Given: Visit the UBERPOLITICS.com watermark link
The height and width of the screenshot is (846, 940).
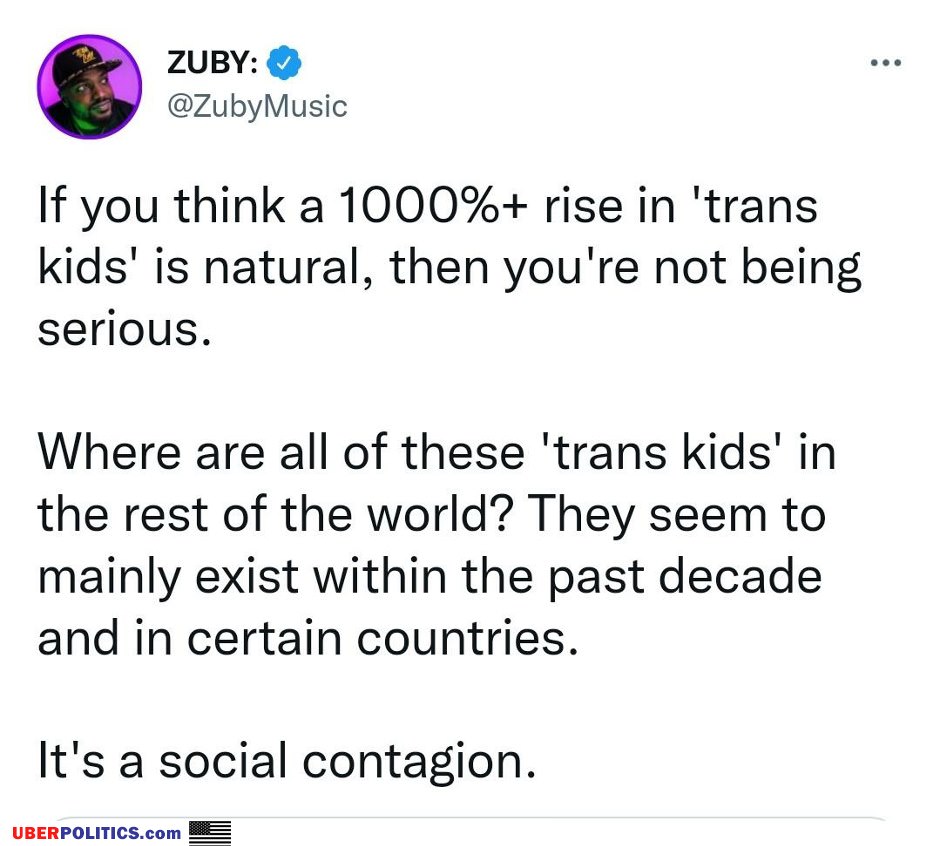Looking at the screenshot, I should [x=97, y=833].
